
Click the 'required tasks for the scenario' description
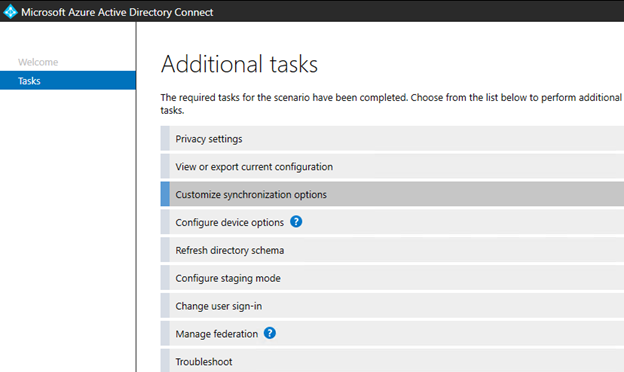[391, 103]
